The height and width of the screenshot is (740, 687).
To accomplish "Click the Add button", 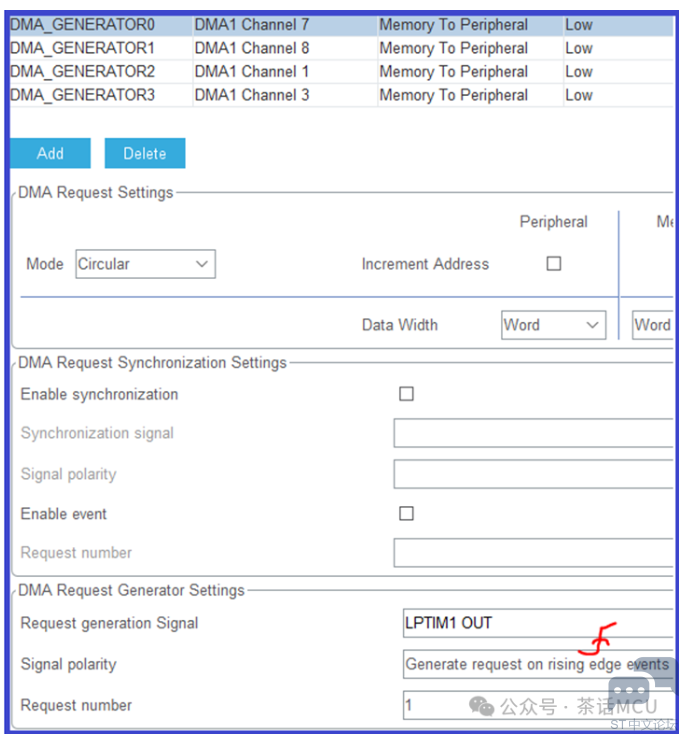I will [50, 153].
